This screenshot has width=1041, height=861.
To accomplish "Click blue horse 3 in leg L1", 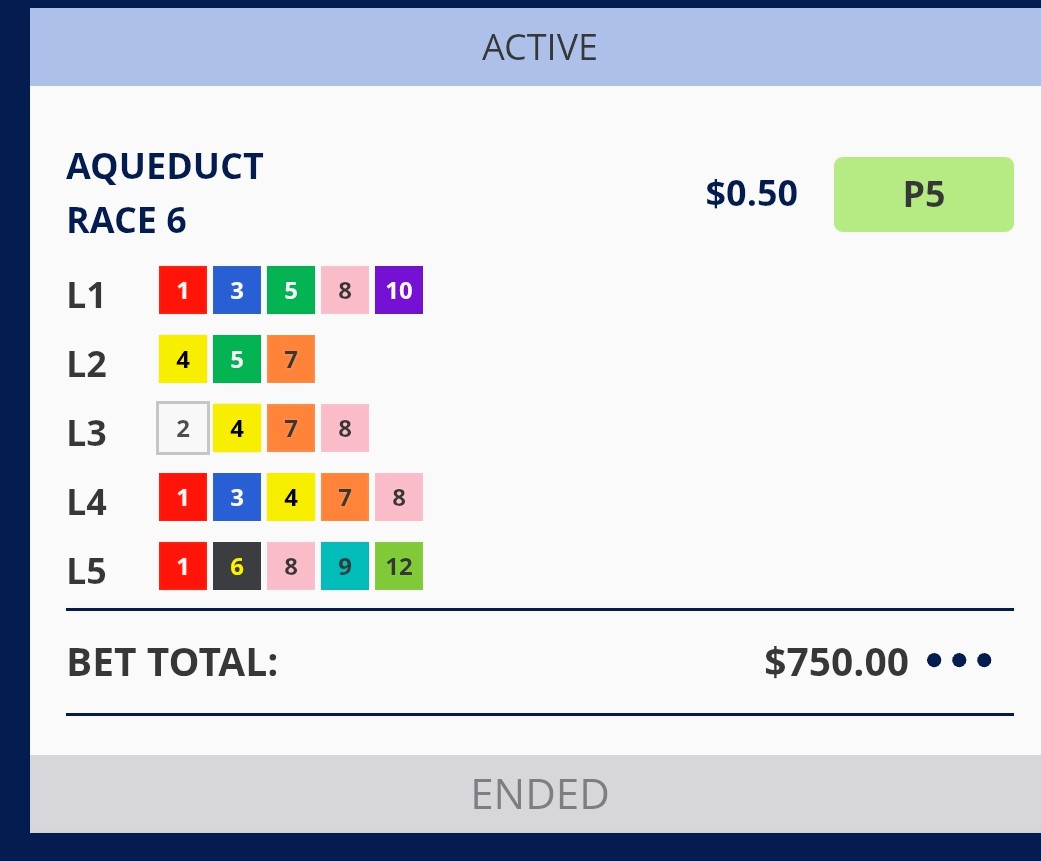I will click(237, 290).
